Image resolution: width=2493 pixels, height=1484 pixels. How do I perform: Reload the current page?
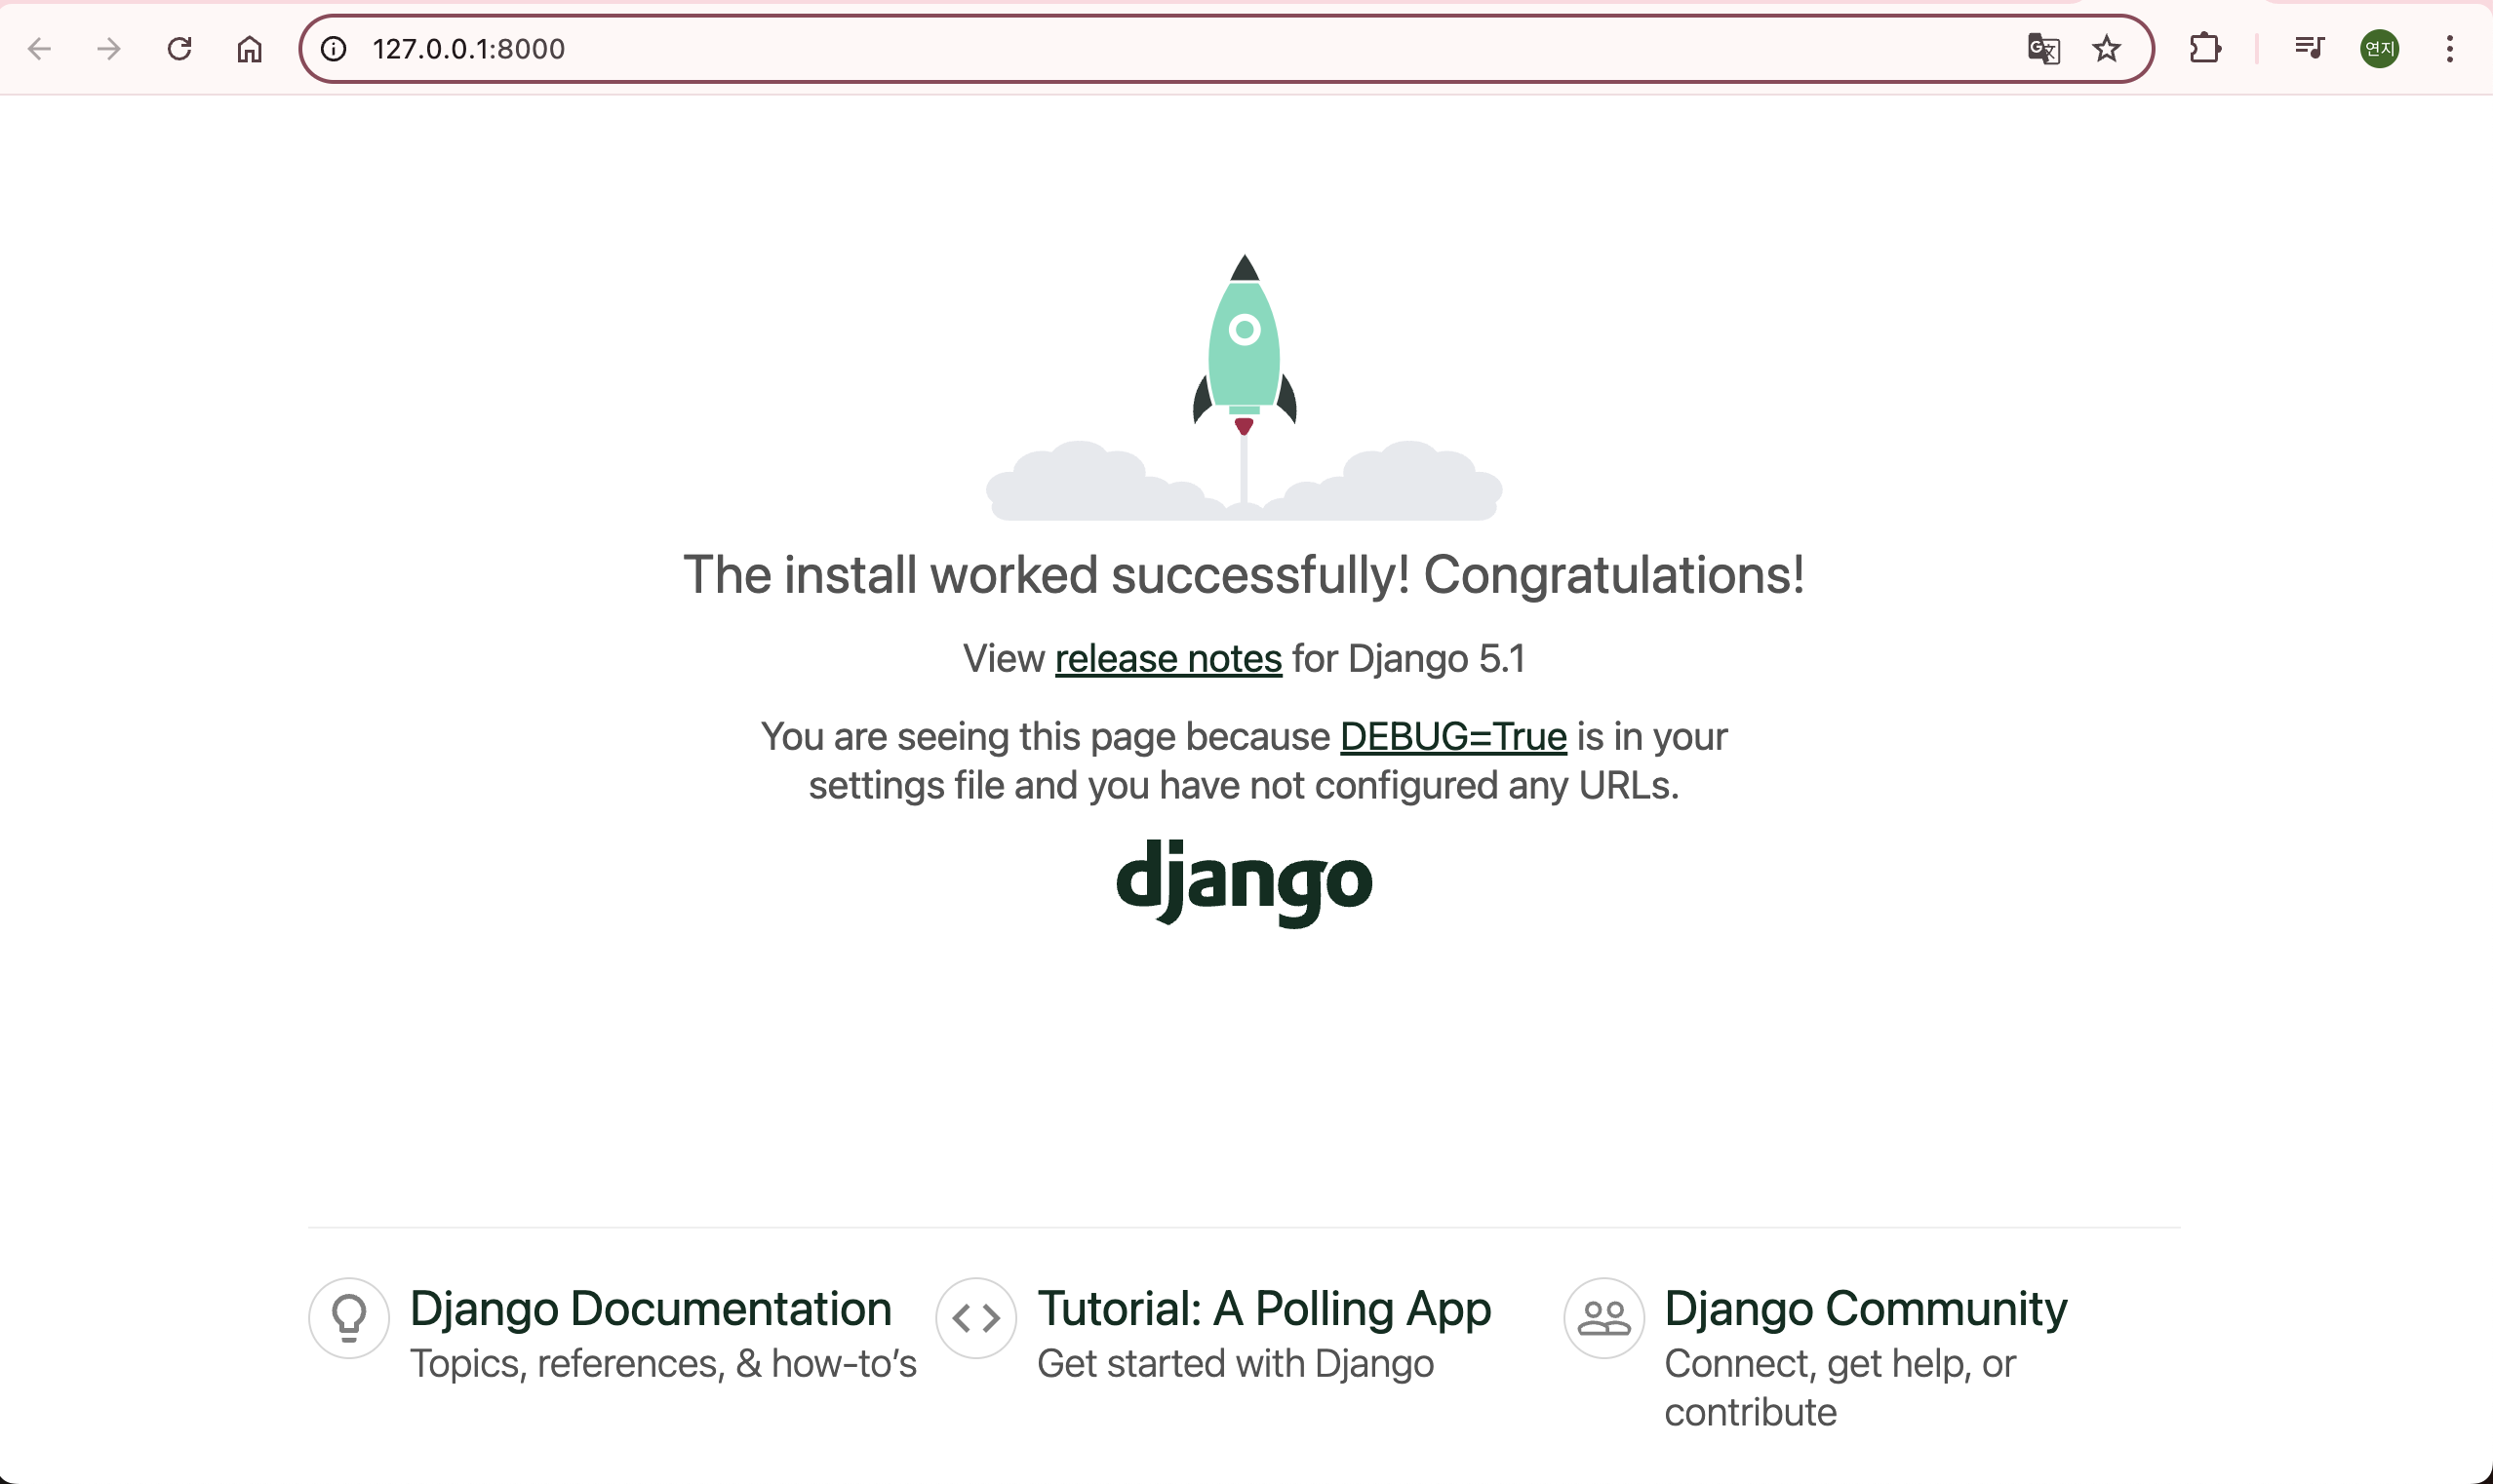point(179,48)
